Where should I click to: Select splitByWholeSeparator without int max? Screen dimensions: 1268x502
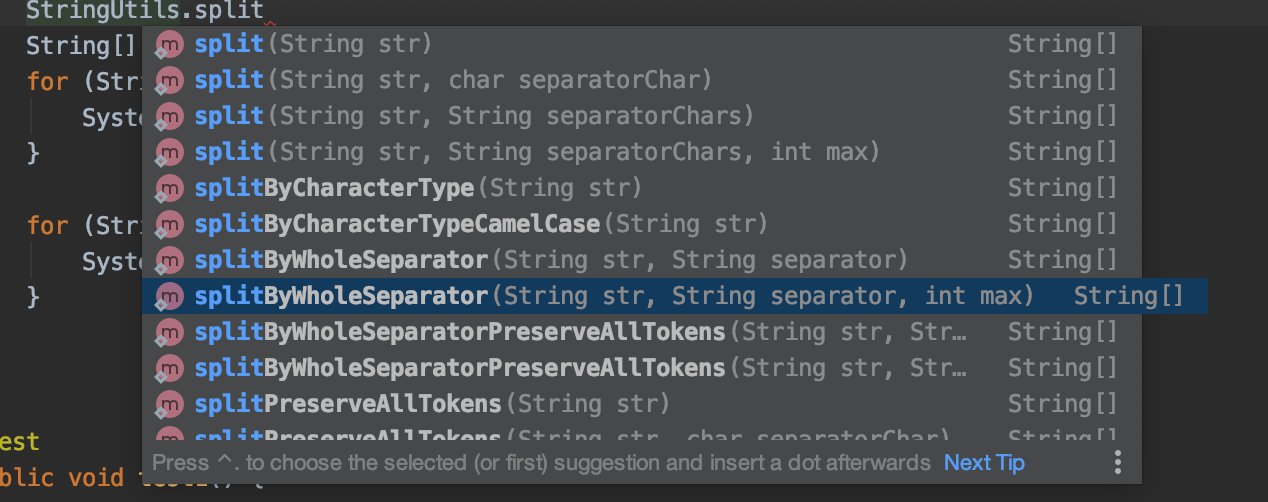click(x=551, y=260)
